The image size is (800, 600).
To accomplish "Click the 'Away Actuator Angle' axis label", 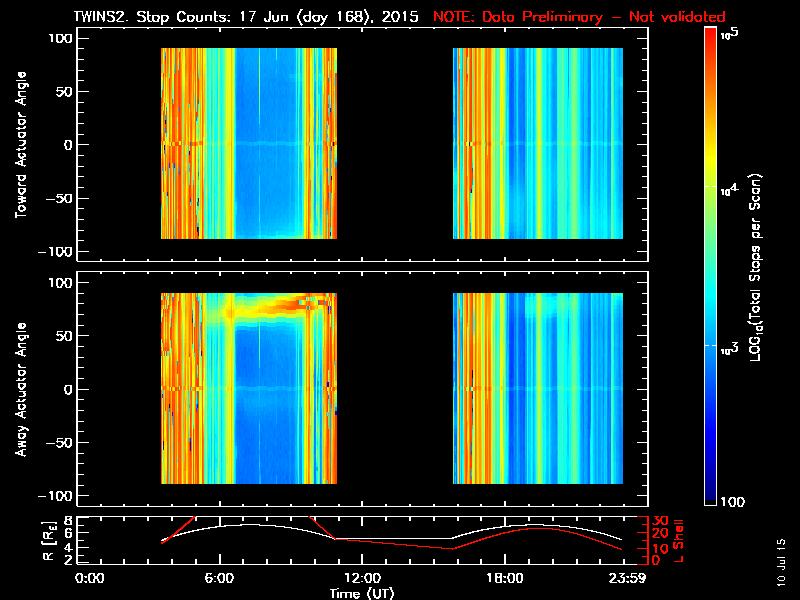I will coord(21,389).
